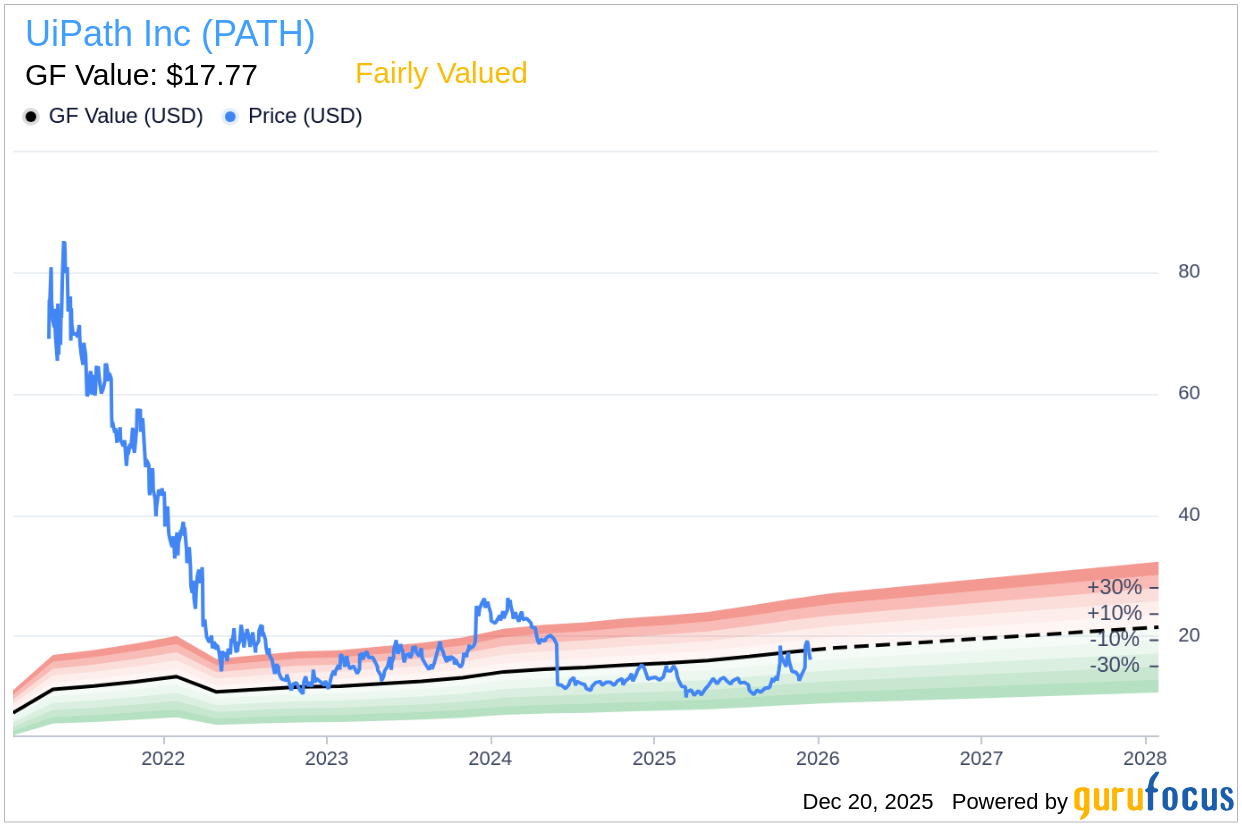This screenshot has height=826, width=1242.
Task: Click the Fairly Valued status label
Action: pos(441,74)
